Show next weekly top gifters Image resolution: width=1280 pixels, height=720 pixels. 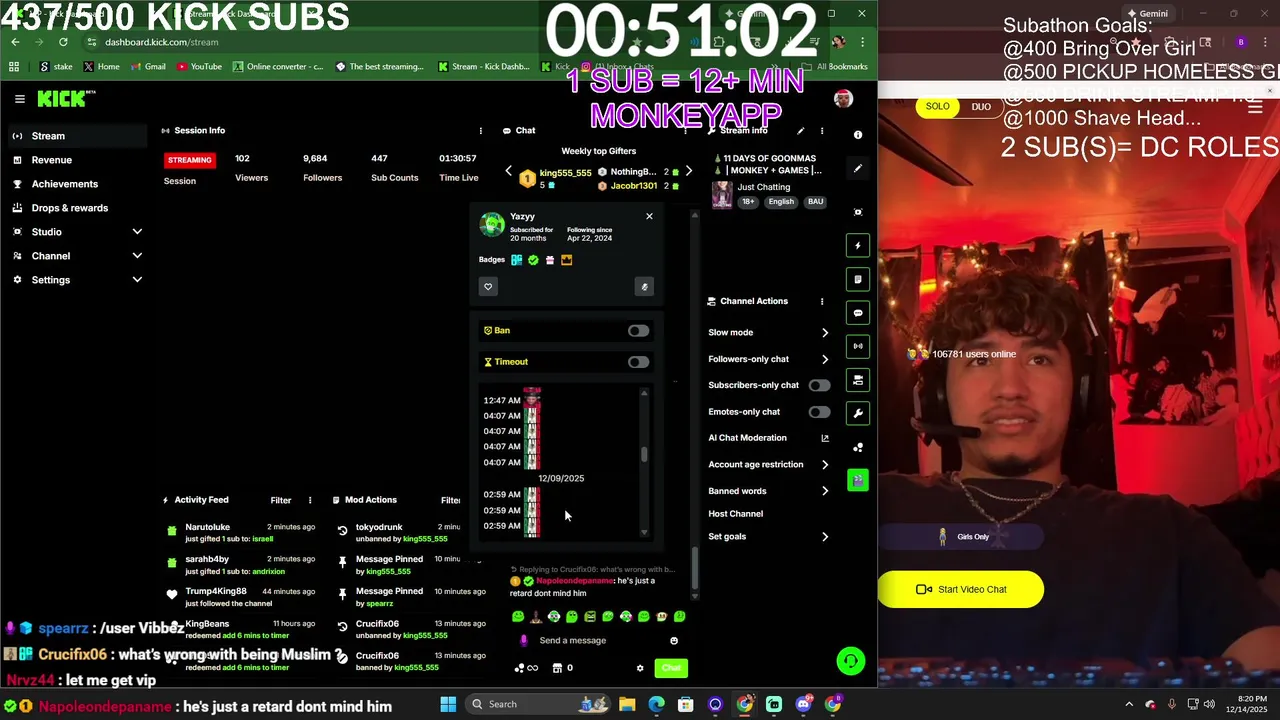[x=688, y=171]
